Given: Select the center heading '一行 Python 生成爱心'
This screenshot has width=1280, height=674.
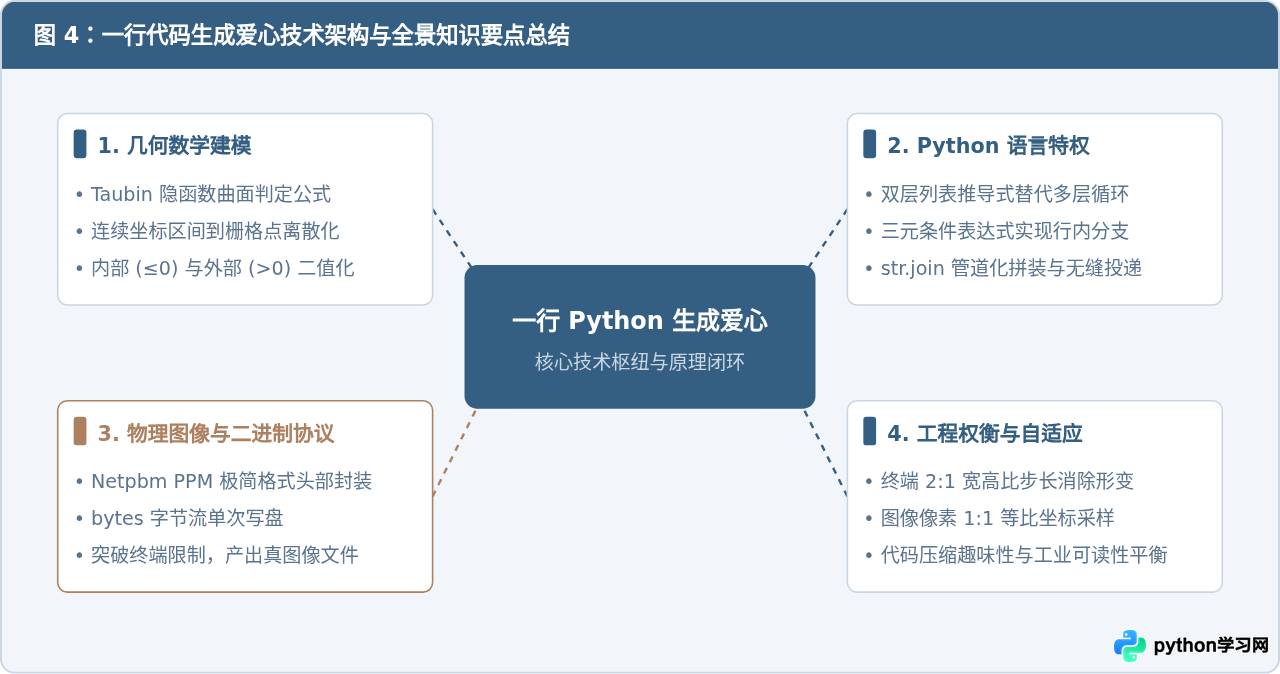Looking at the screenshot, I should [640, 321].
